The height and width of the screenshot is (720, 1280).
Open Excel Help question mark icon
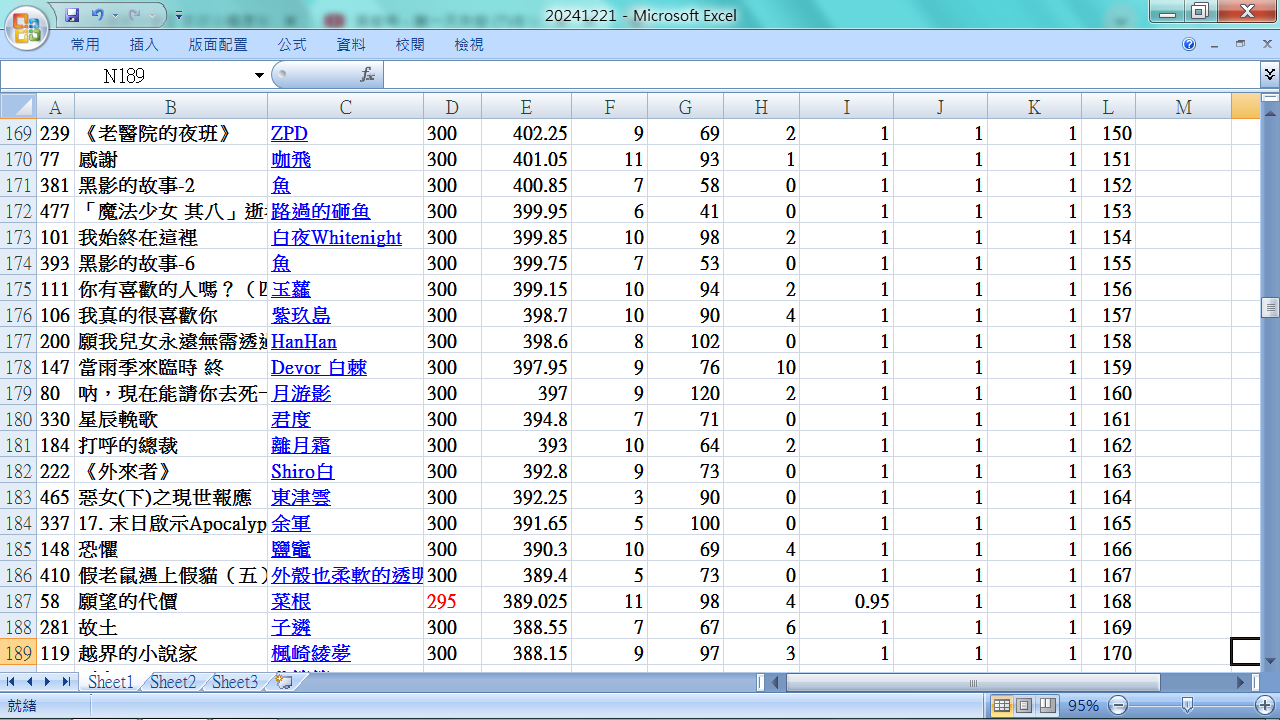[x=1189, y=44]
